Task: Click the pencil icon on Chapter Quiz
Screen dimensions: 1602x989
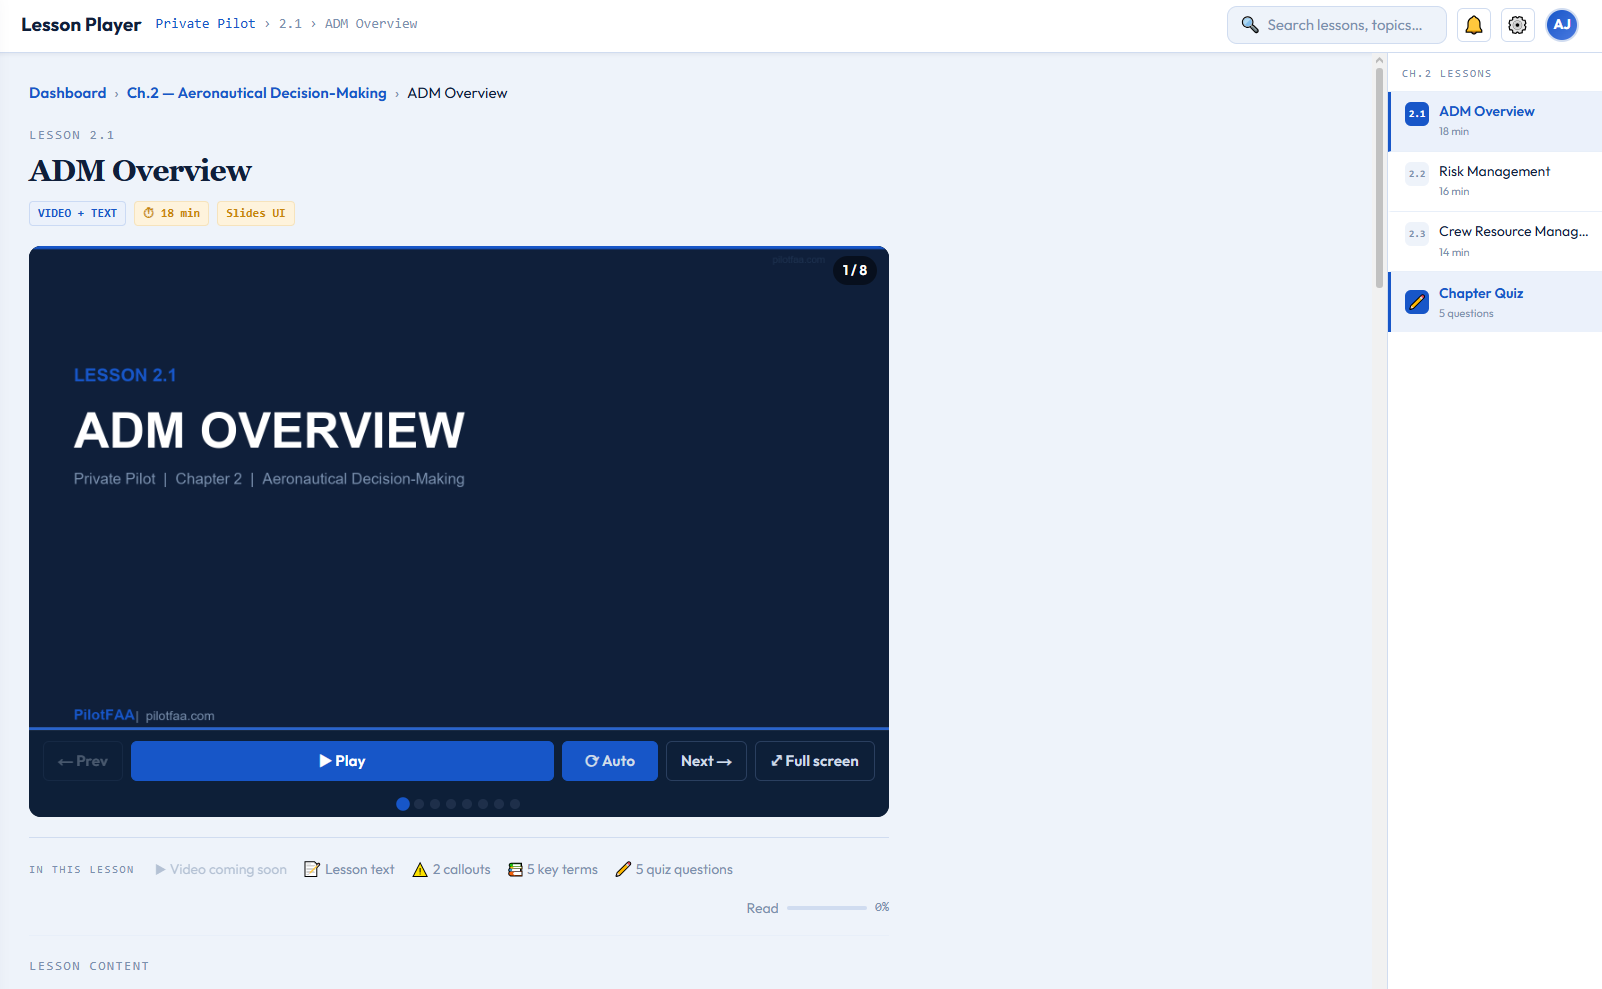Action: tap(1416, 301)
